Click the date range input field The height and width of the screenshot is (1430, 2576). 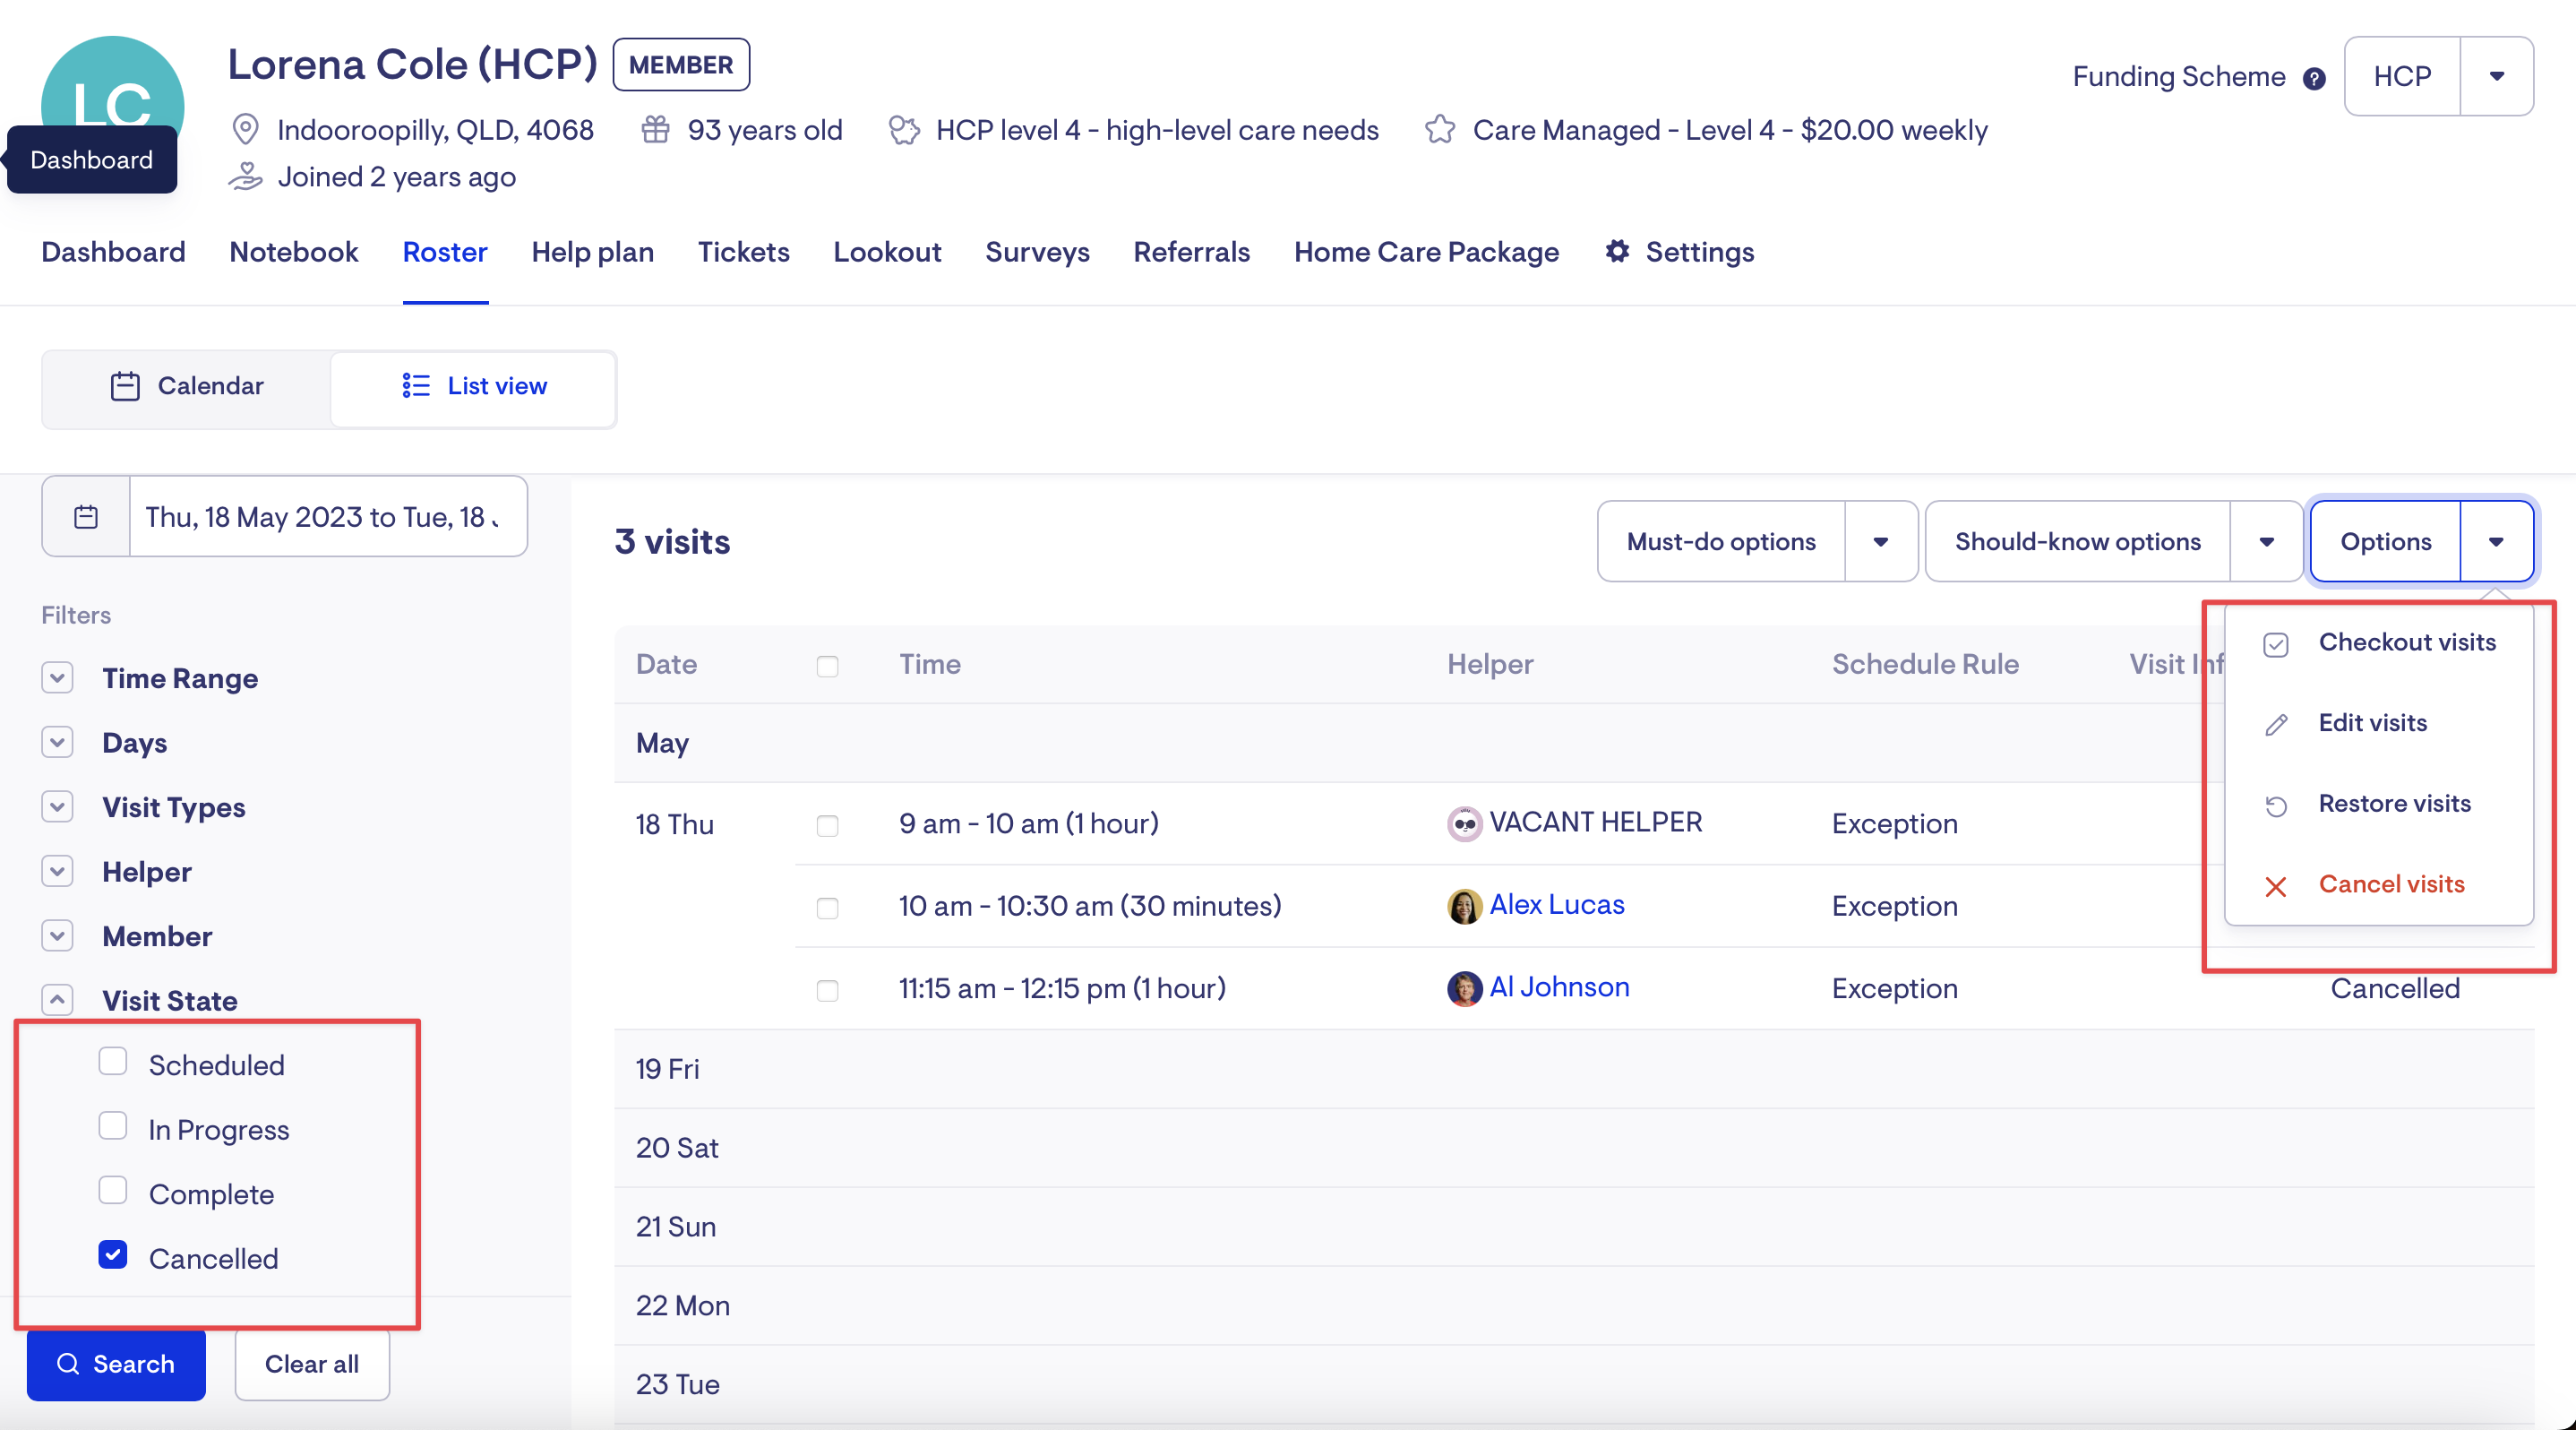(x=323, y=516)
